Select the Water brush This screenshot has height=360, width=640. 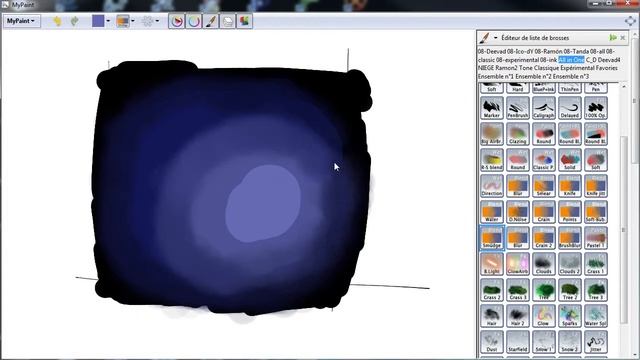click(x=492, y=212)
